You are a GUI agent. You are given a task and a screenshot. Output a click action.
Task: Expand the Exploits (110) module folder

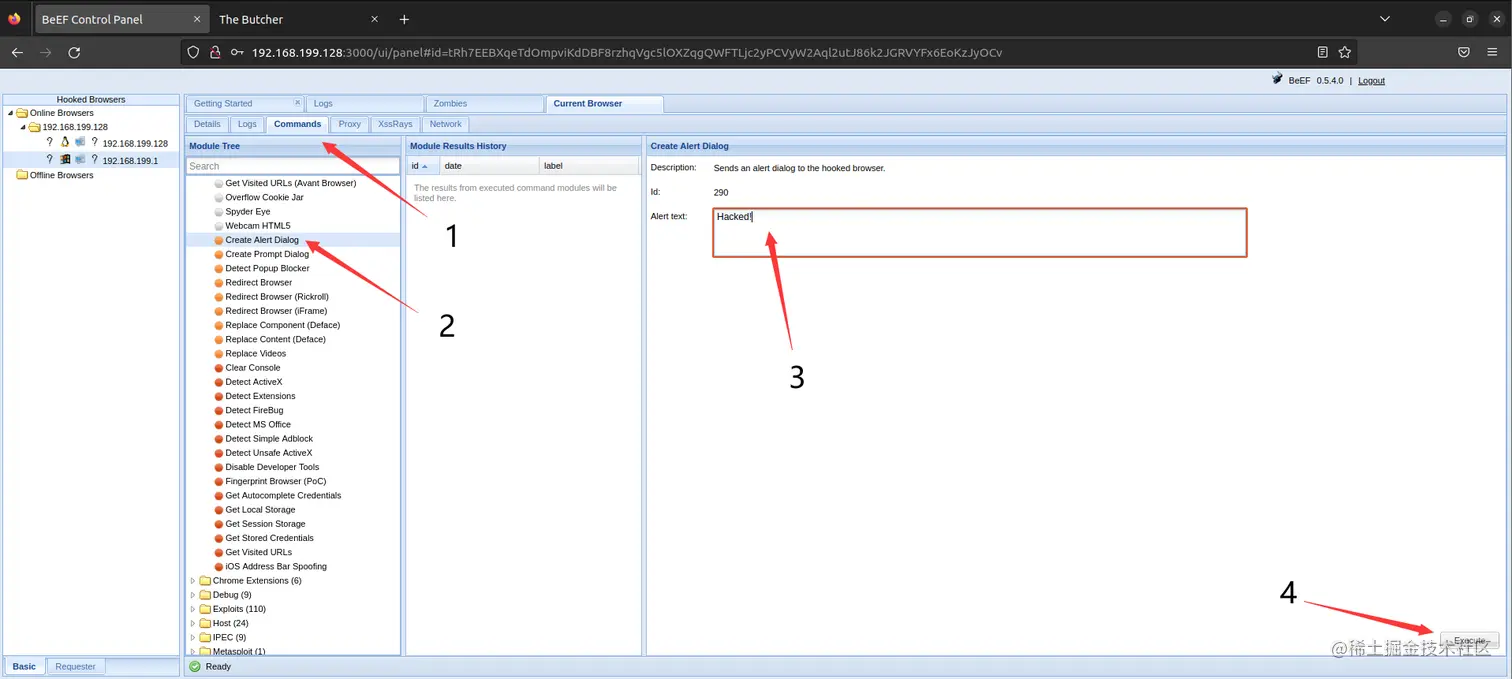point(193,609)
